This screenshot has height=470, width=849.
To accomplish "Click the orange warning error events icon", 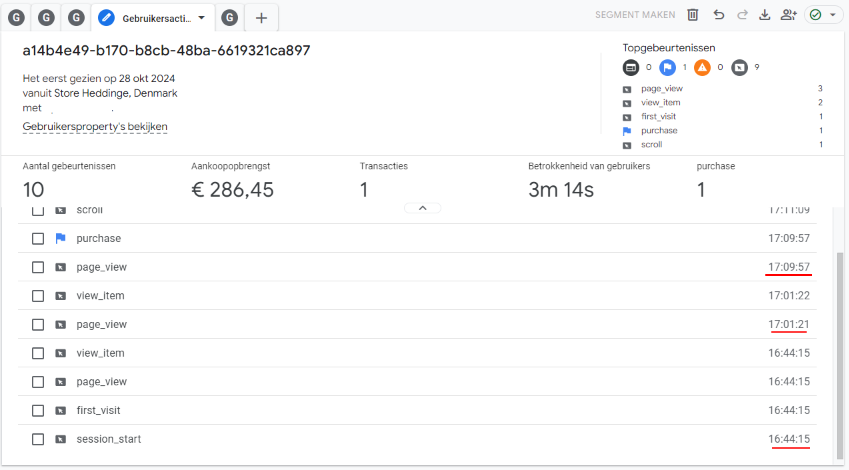I will coord(703,68).
